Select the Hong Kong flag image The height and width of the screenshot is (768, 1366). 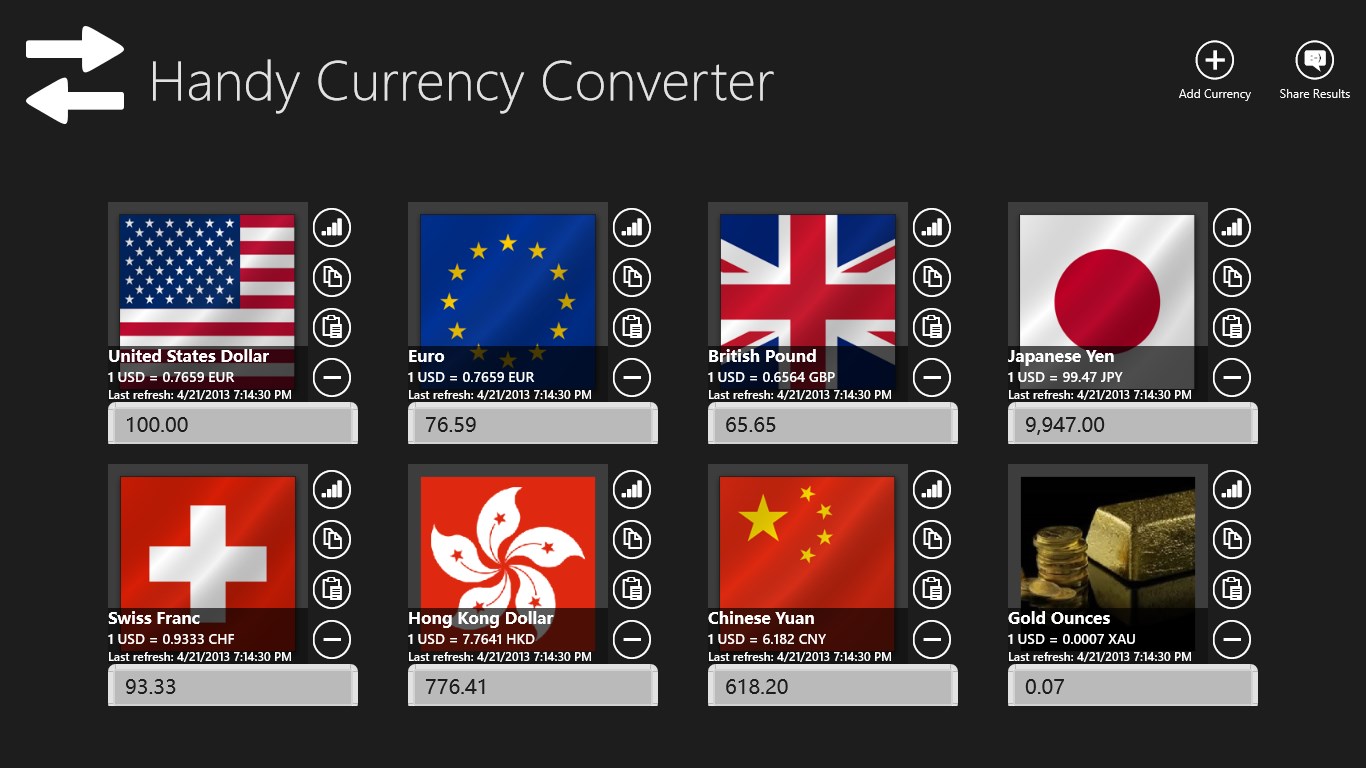click(507, 540)
